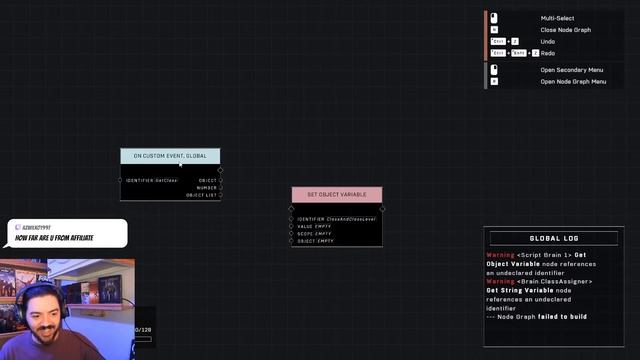Click the Object List label on On Custom Event node

[201, 195]
